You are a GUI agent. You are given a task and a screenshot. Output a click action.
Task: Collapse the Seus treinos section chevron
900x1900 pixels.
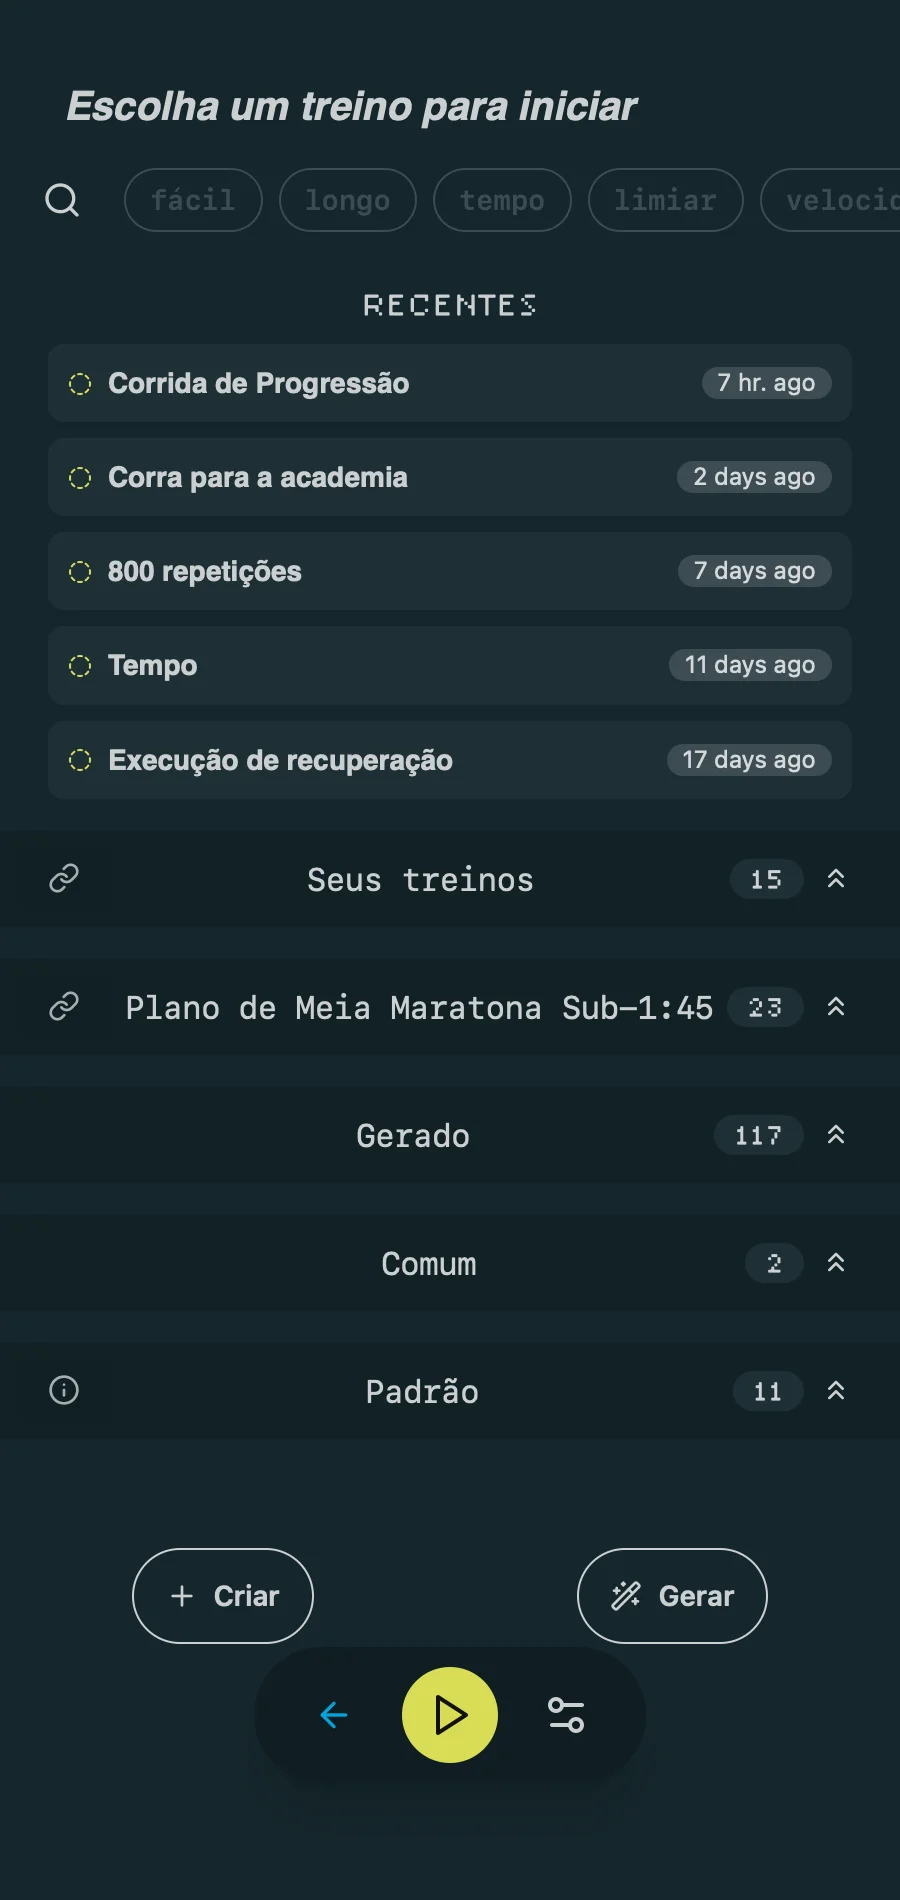(836, 879)
